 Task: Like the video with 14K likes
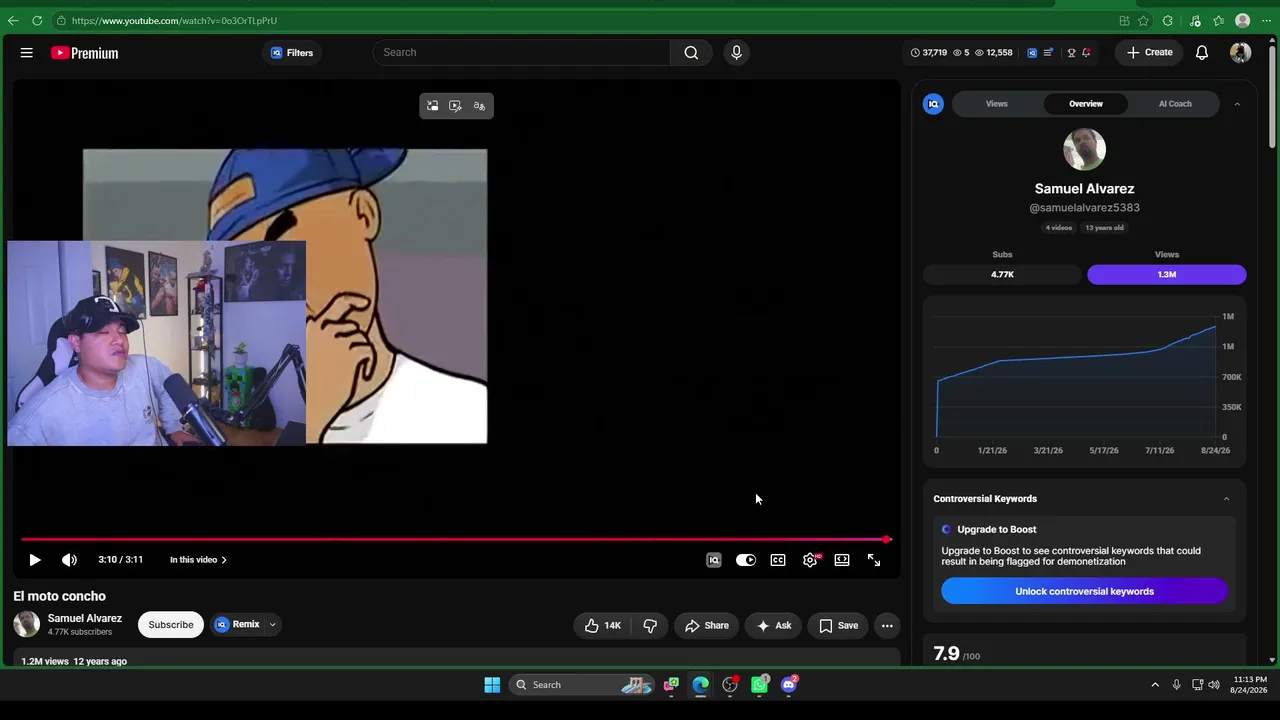coord(603,626)
